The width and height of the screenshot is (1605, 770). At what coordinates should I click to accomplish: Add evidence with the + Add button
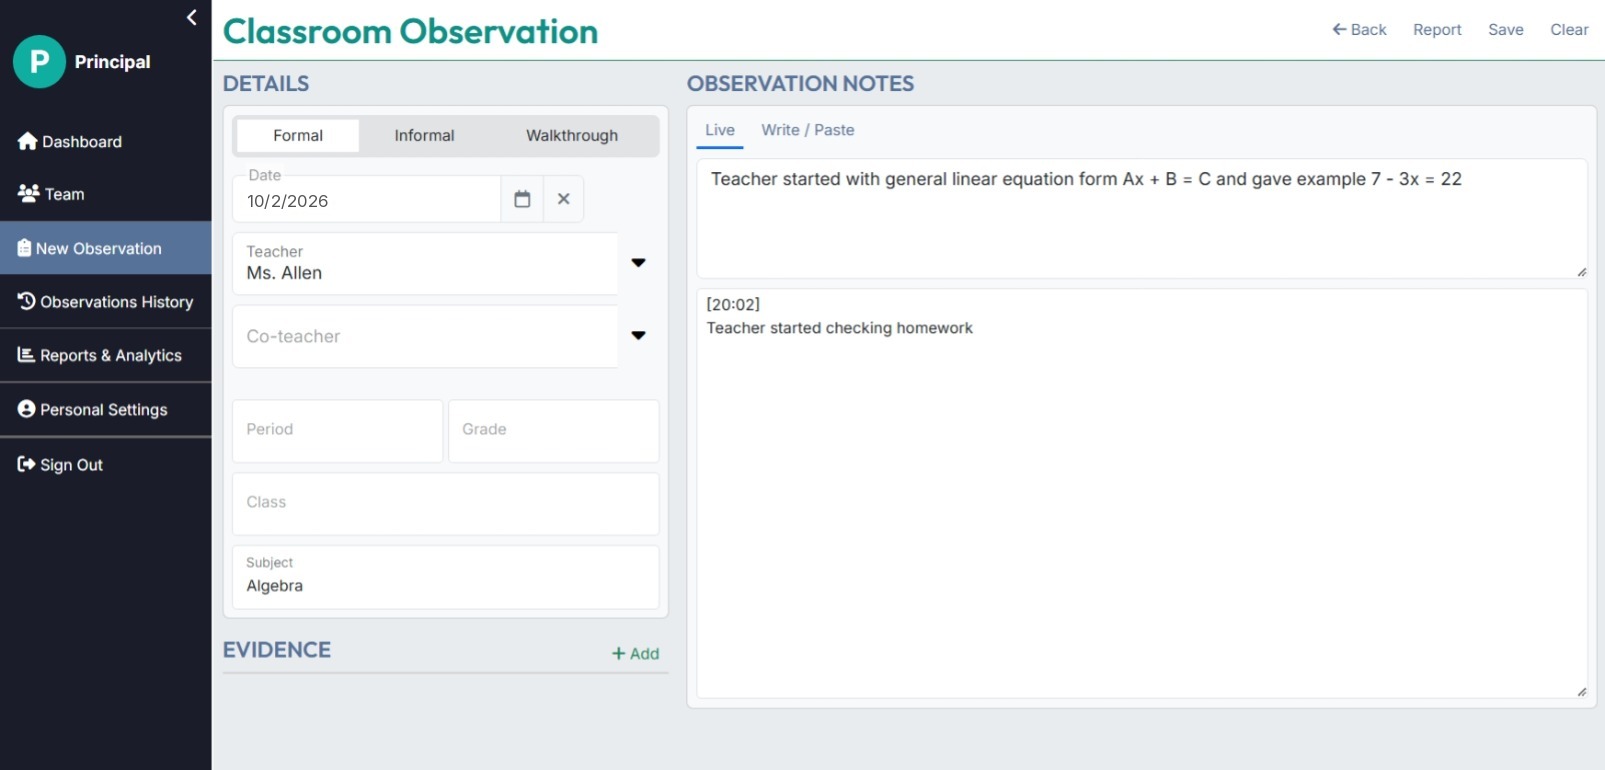tap(636, 654)
